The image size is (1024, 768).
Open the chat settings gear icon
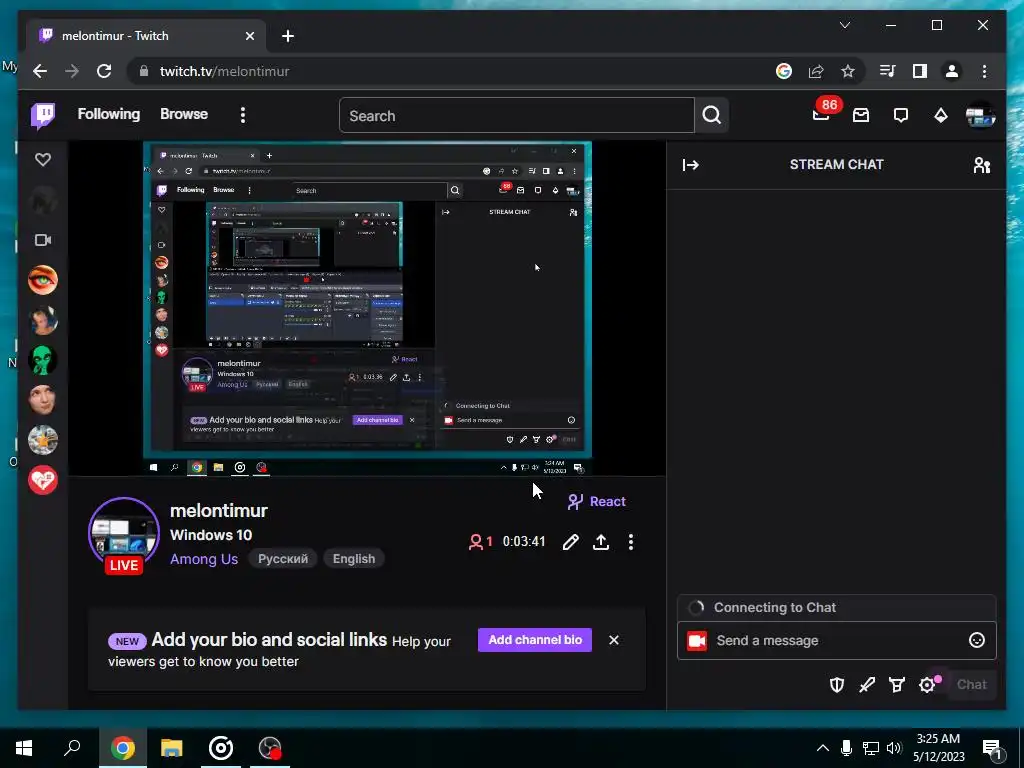(927, 684)
